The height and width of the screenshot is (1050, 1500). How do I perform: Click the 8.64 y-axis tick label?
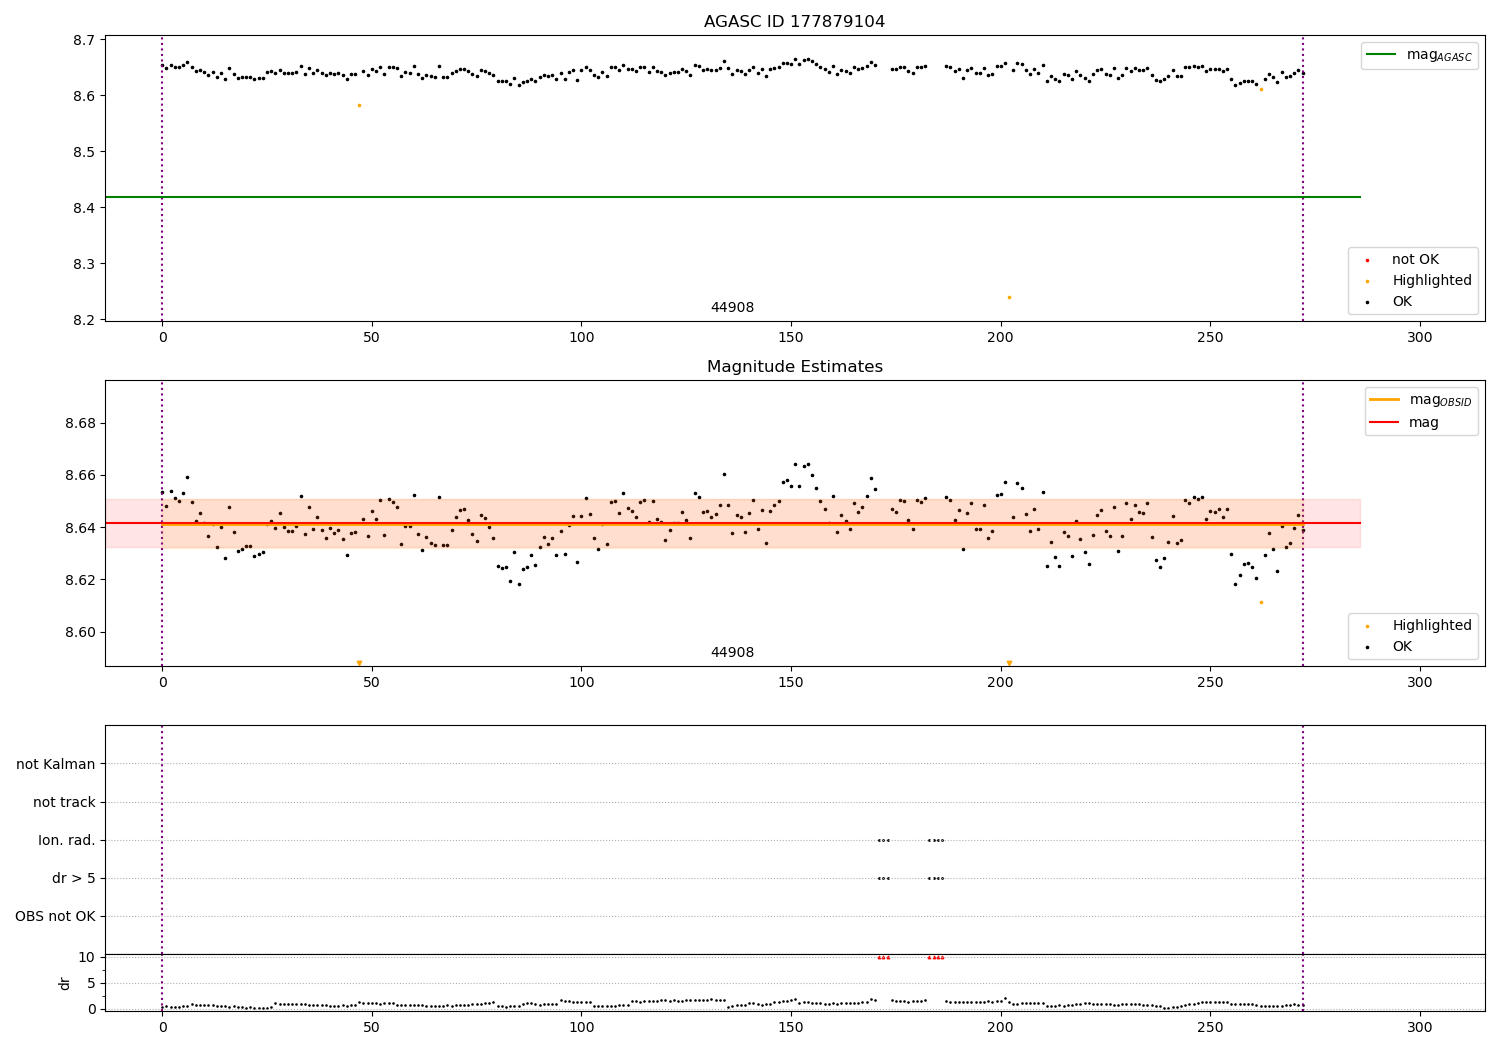point(80,528)
